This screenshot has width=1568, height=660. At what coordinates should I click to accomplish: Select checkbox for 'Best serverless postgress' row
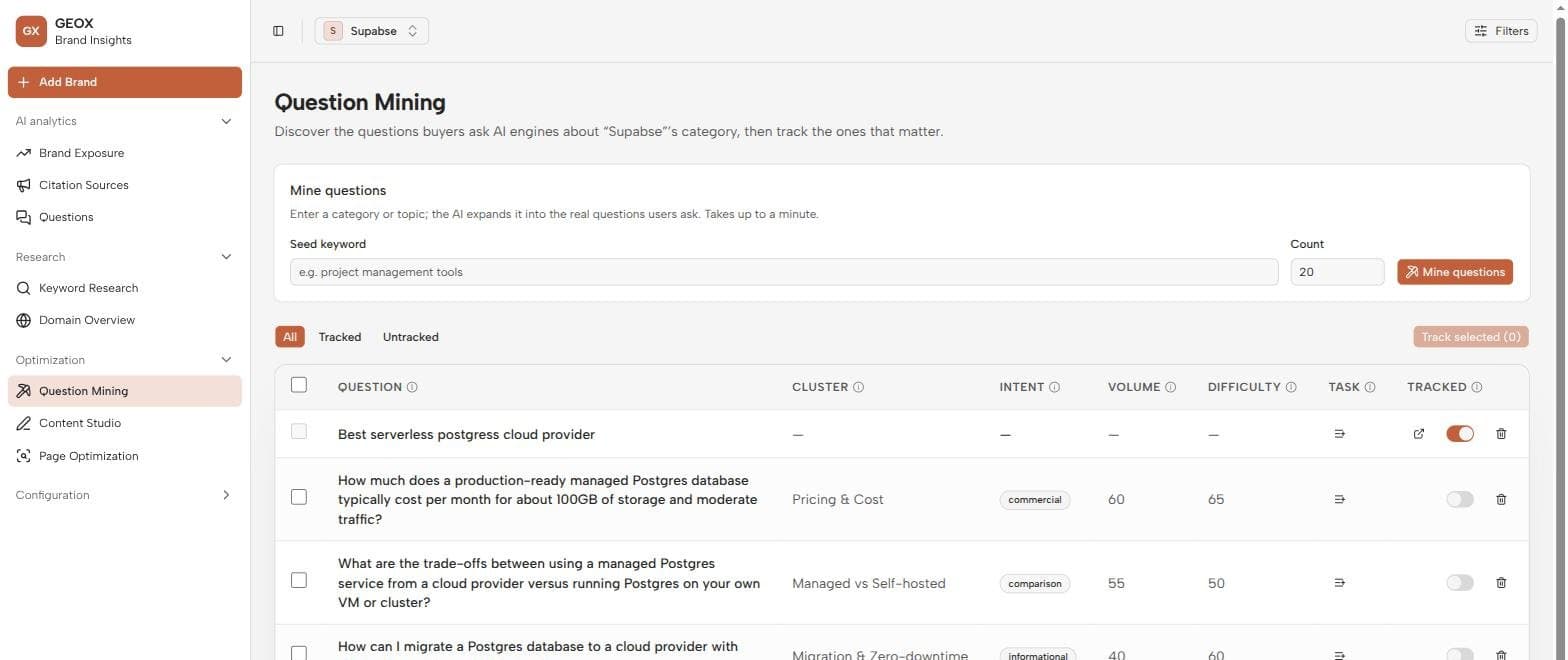pos(299,432)
